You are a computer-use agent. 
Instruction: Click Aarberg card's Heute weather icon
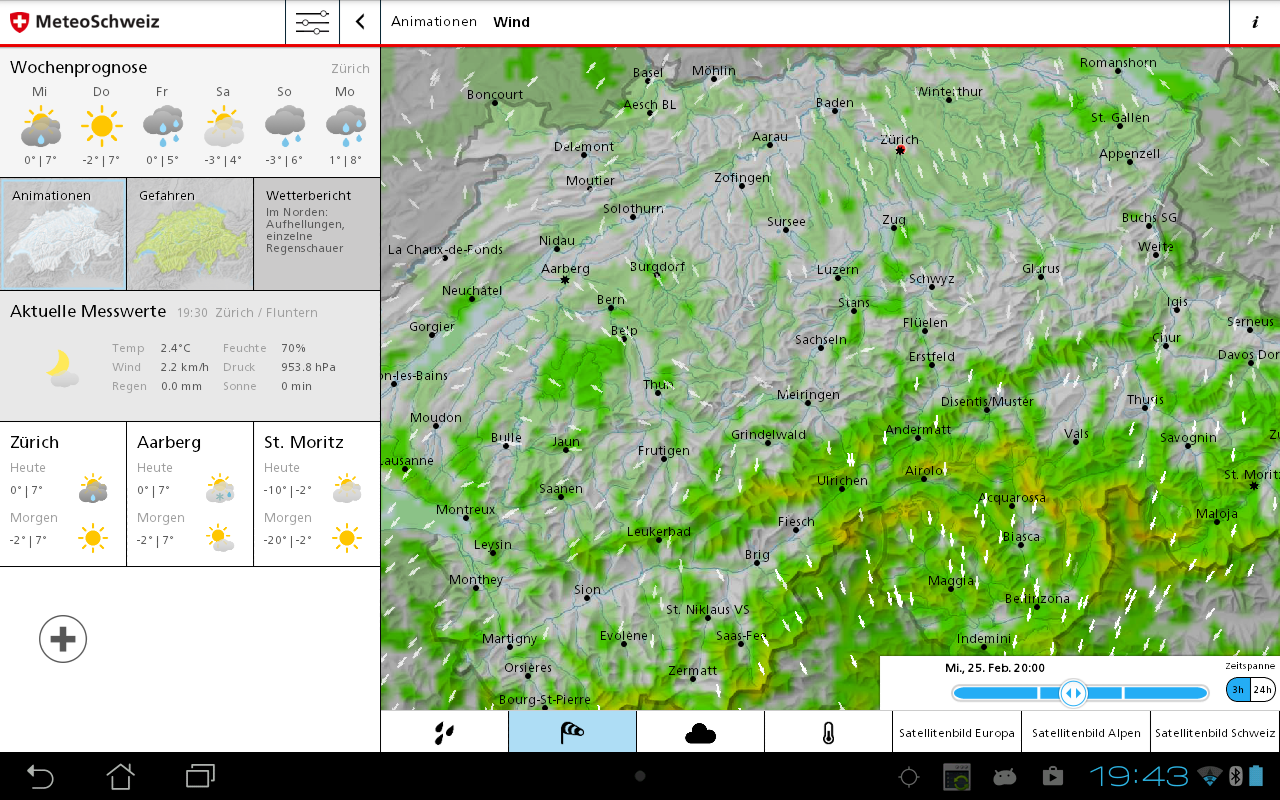[x=220, y=490]
